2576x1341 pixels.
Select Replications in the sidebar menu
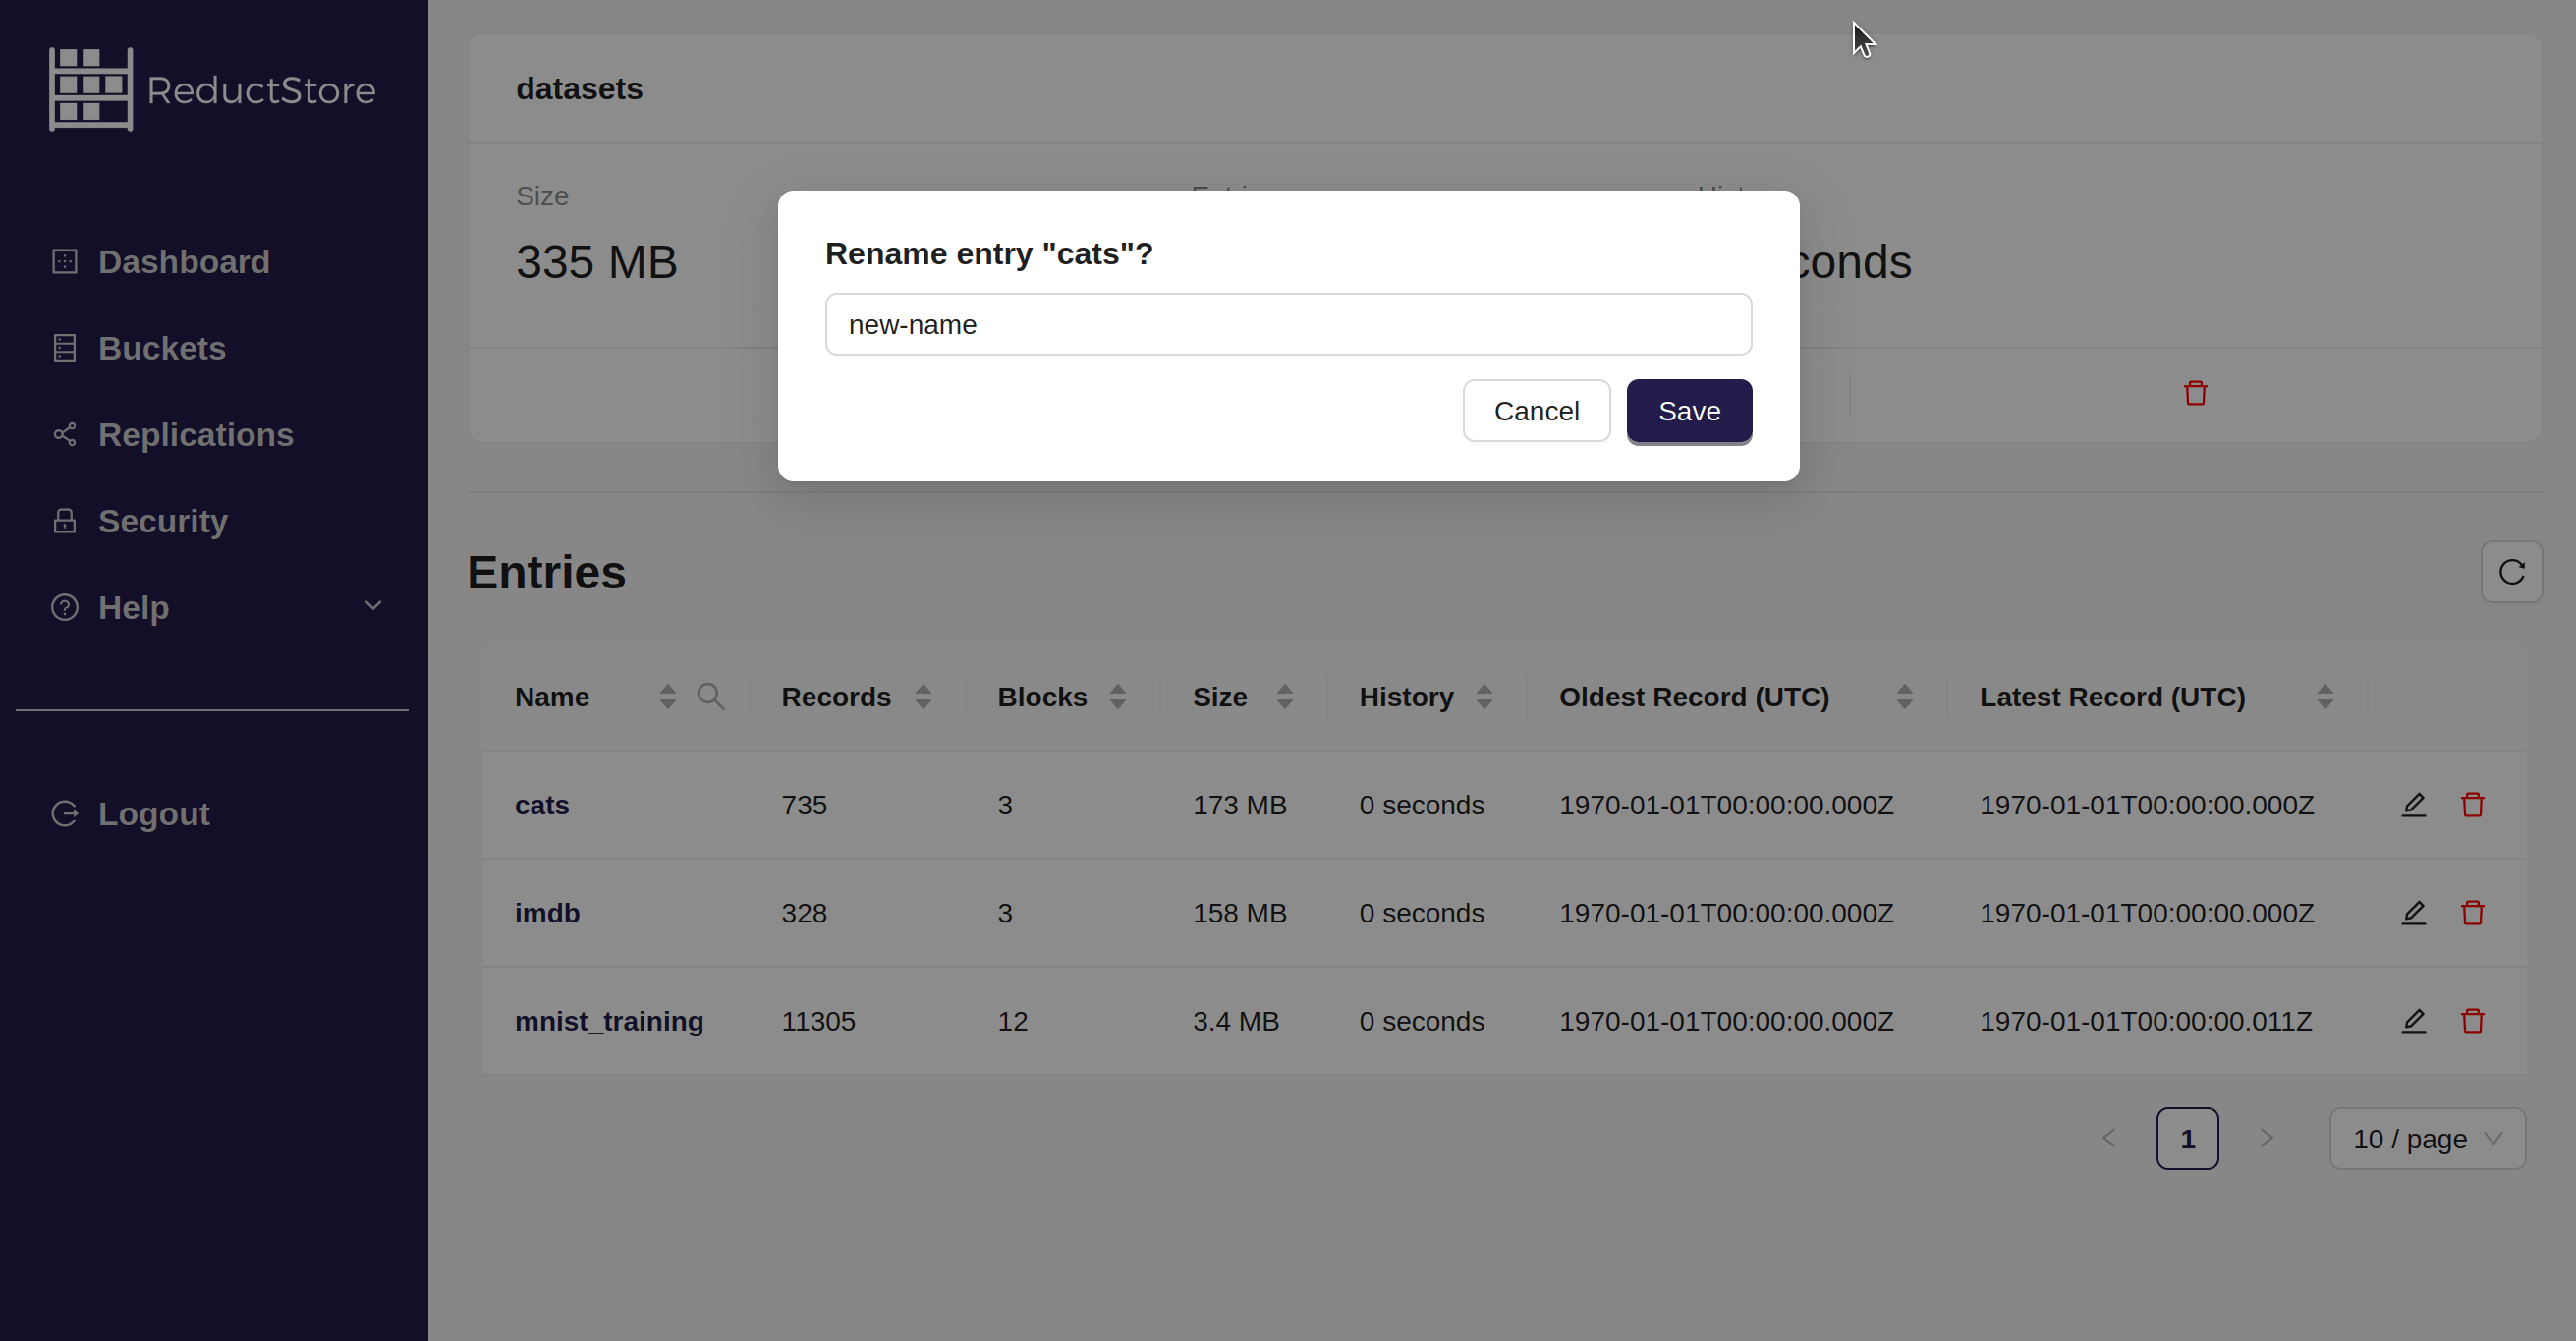click(196, 434)
